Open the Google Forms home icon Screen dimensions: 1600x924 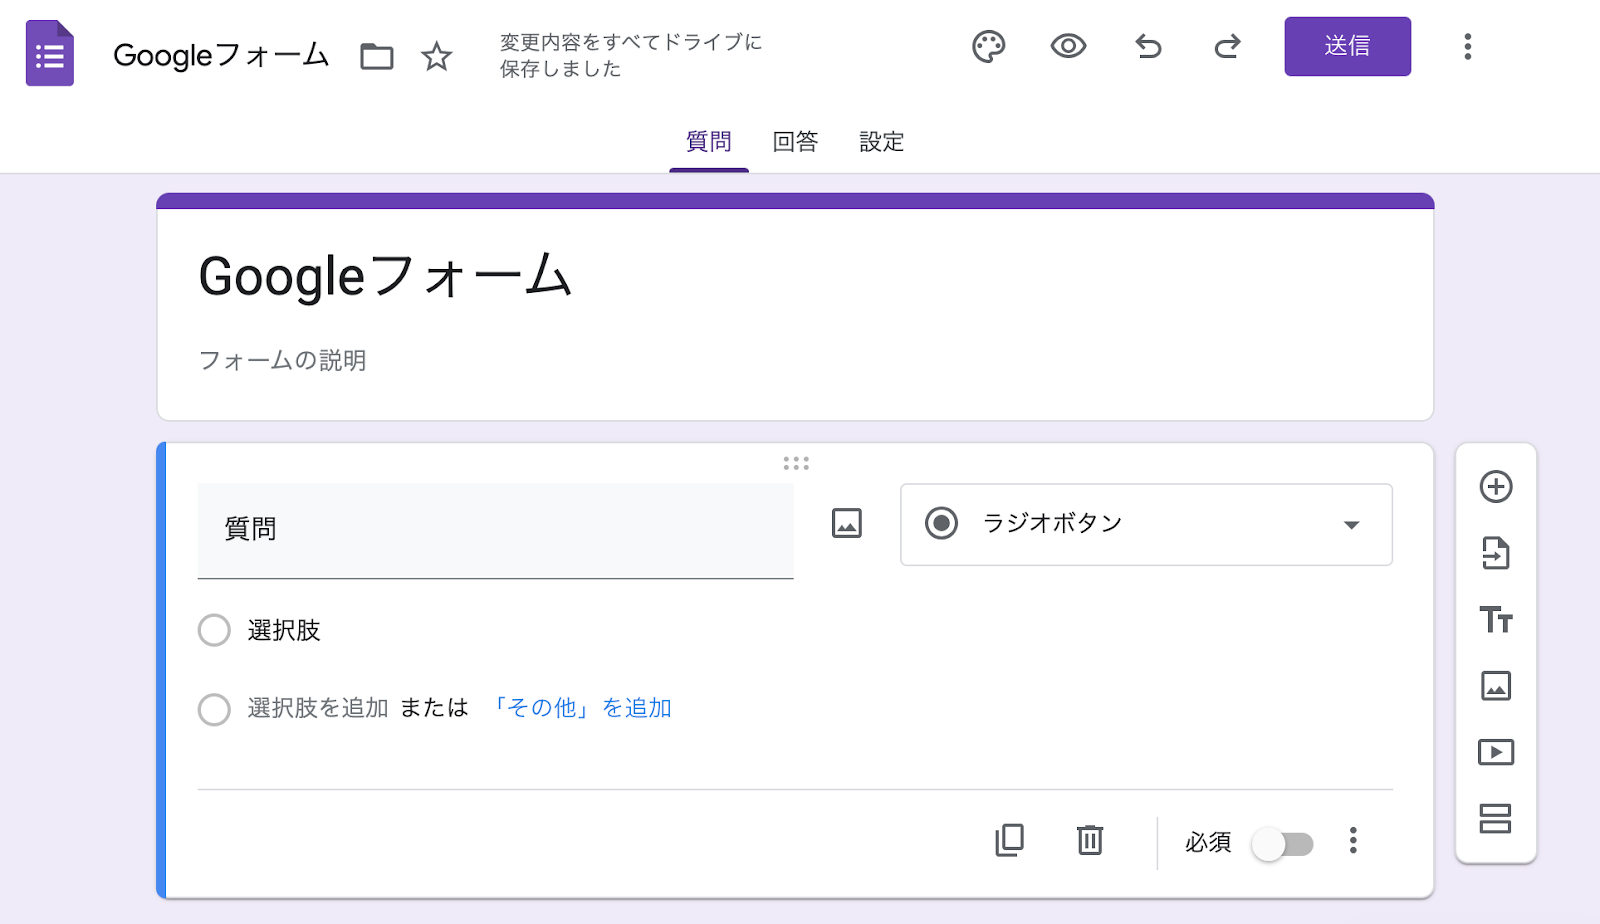tap(50, 53)
